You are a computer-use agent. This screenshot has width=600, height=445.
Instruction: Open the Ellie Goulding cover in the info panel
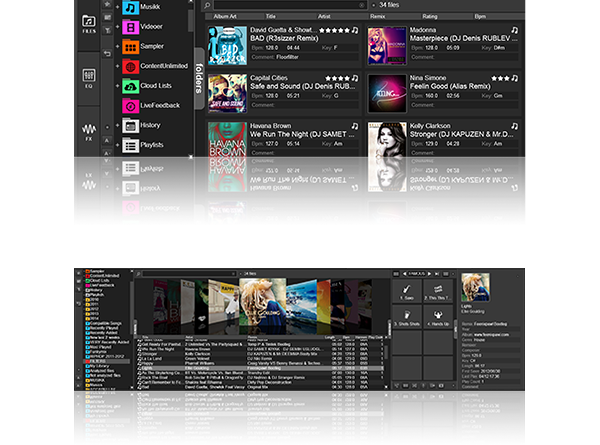(x=475, y=287)
